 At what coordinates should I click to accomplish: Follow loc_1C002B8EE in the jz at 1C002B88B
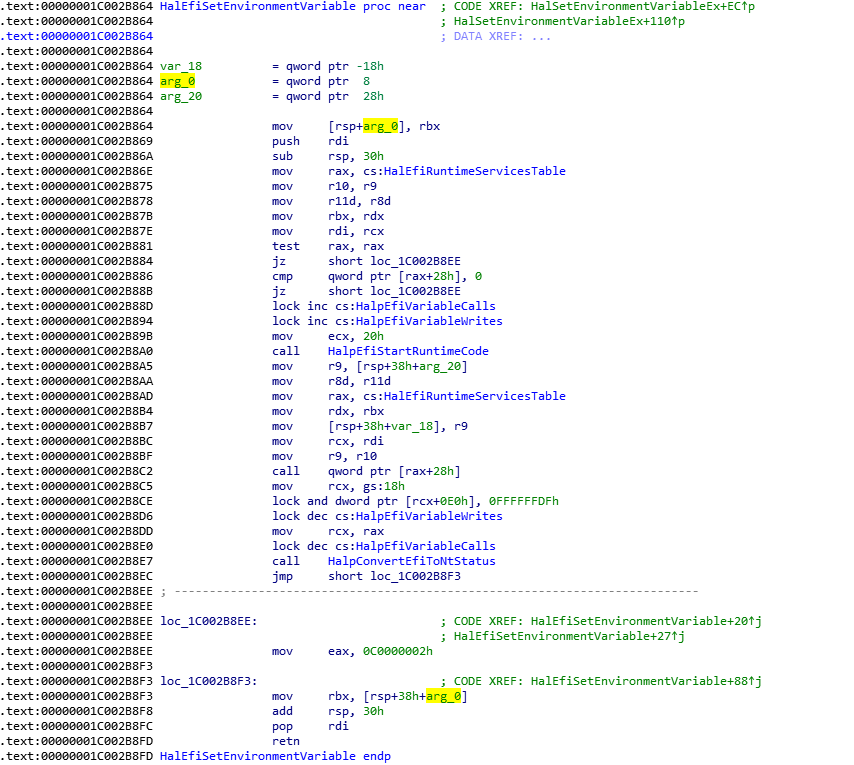point(416,291)
